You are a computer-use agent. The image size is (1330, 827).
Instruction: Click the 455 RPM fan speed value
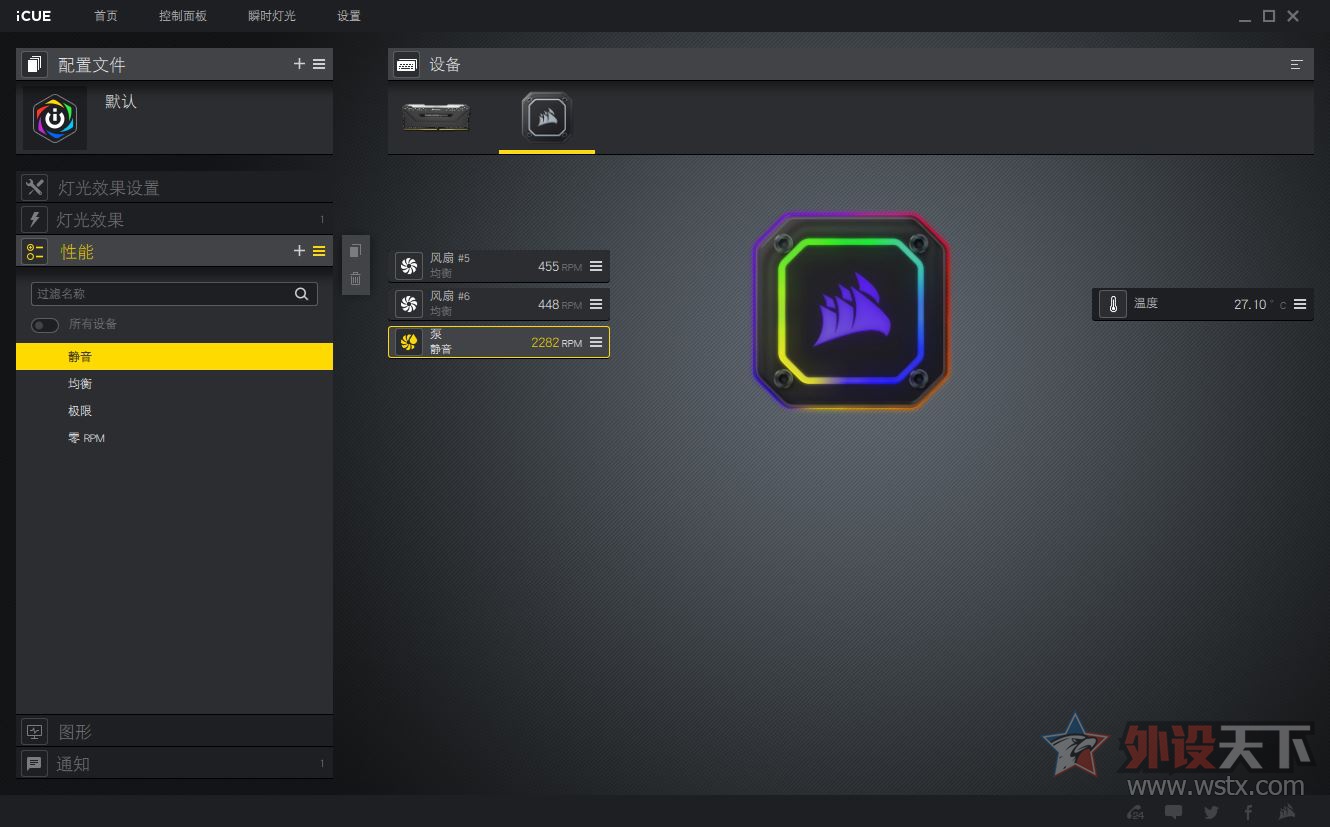(x=560, y=267)
